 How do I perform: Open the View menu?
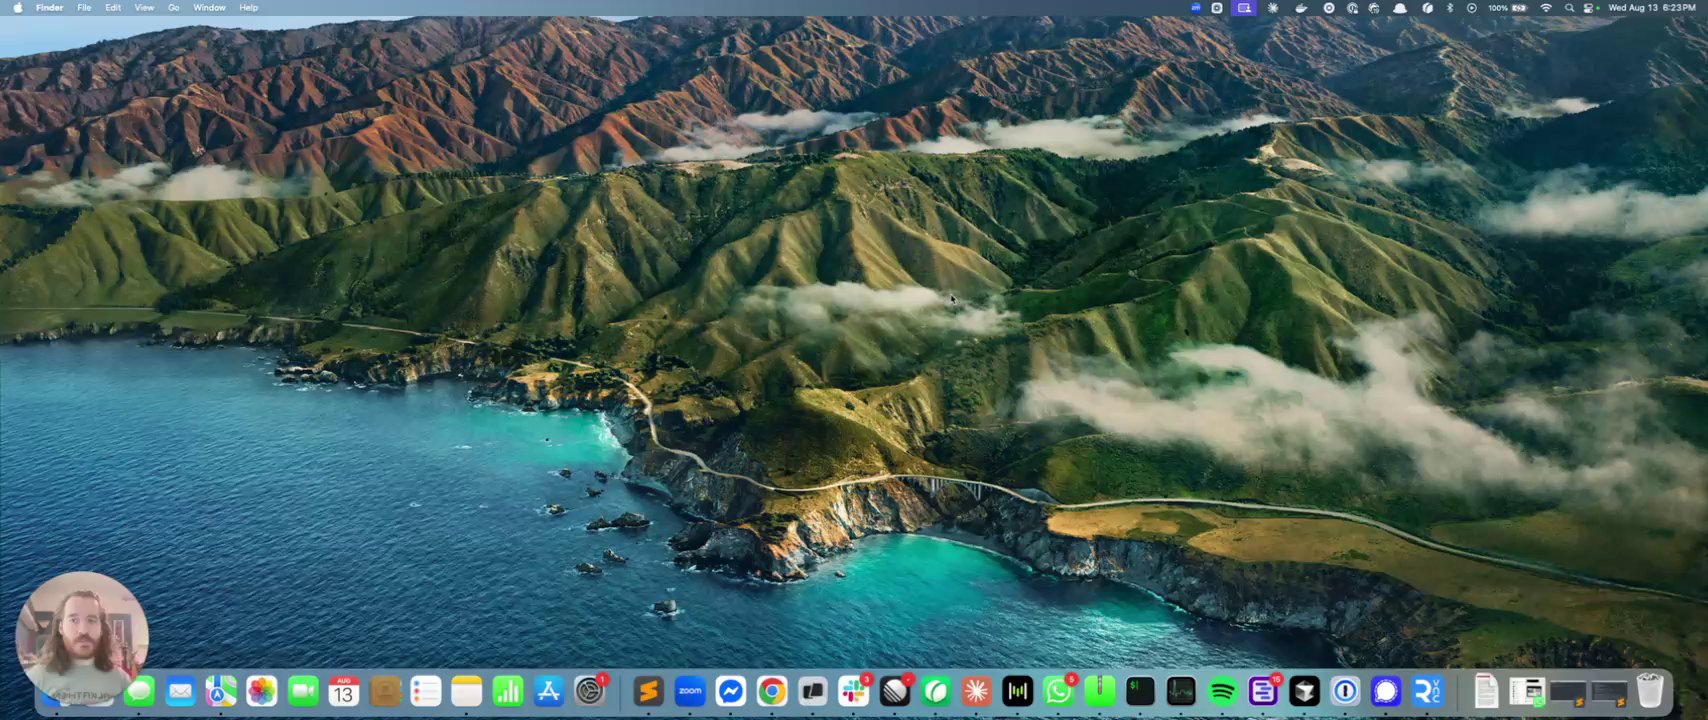click(x=144, y=8)
